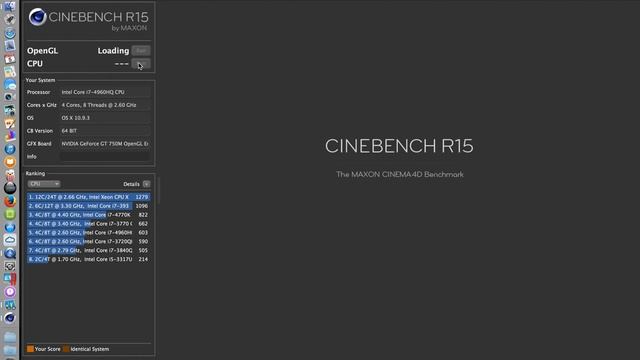Open the purple circle app in dock
640x360 pixels.
pos(10,292)
